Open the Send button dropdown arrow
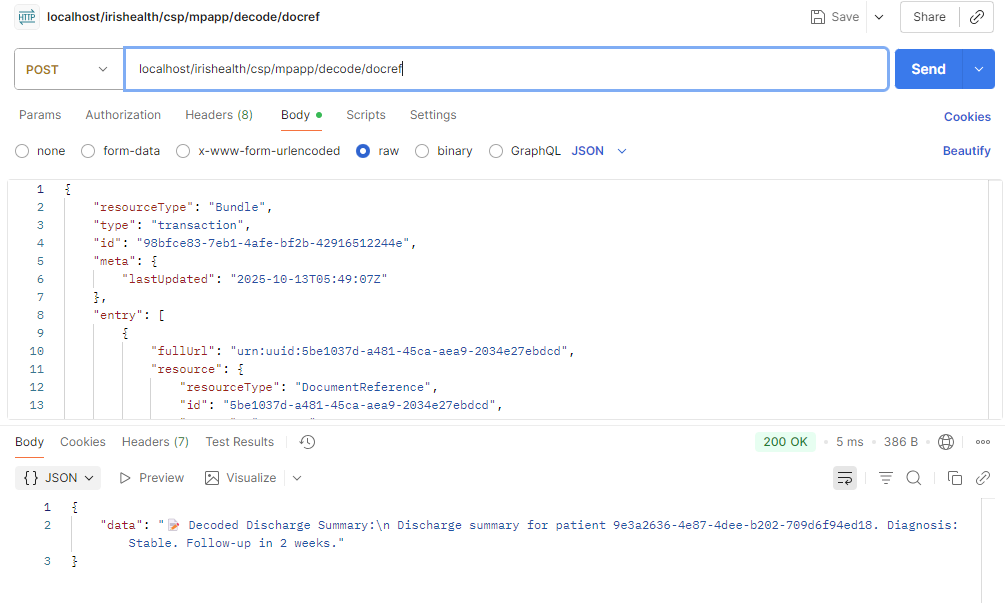The image size is (1005, 603). 978,69
